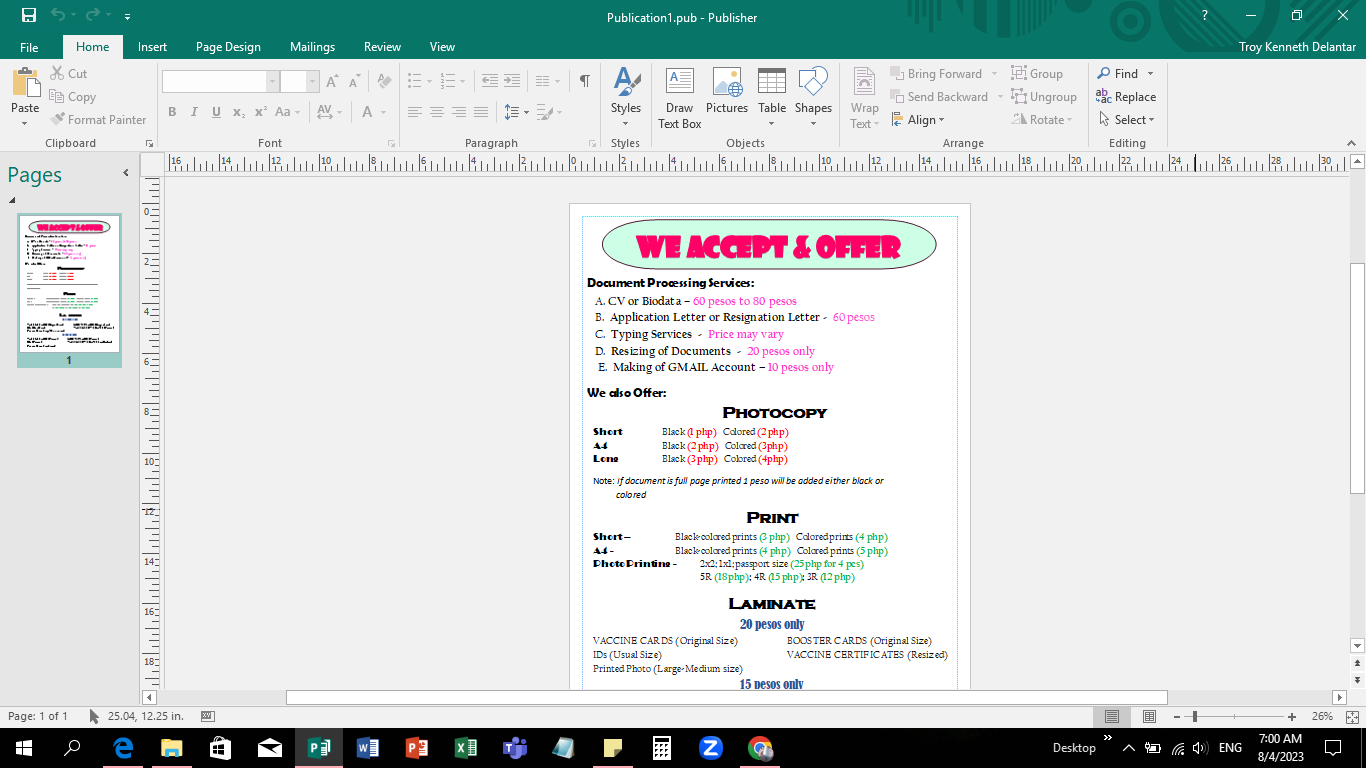Viewport: 1366px width, 768px height.
Task: Open the Word app from the taskbar
Action: [368, 748]
